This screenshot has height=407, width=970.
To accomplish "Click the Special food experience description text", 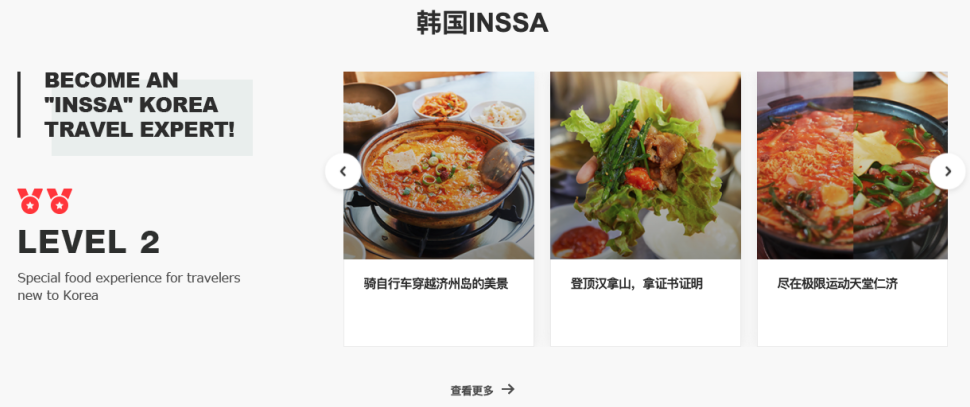I will click(129, 286).
